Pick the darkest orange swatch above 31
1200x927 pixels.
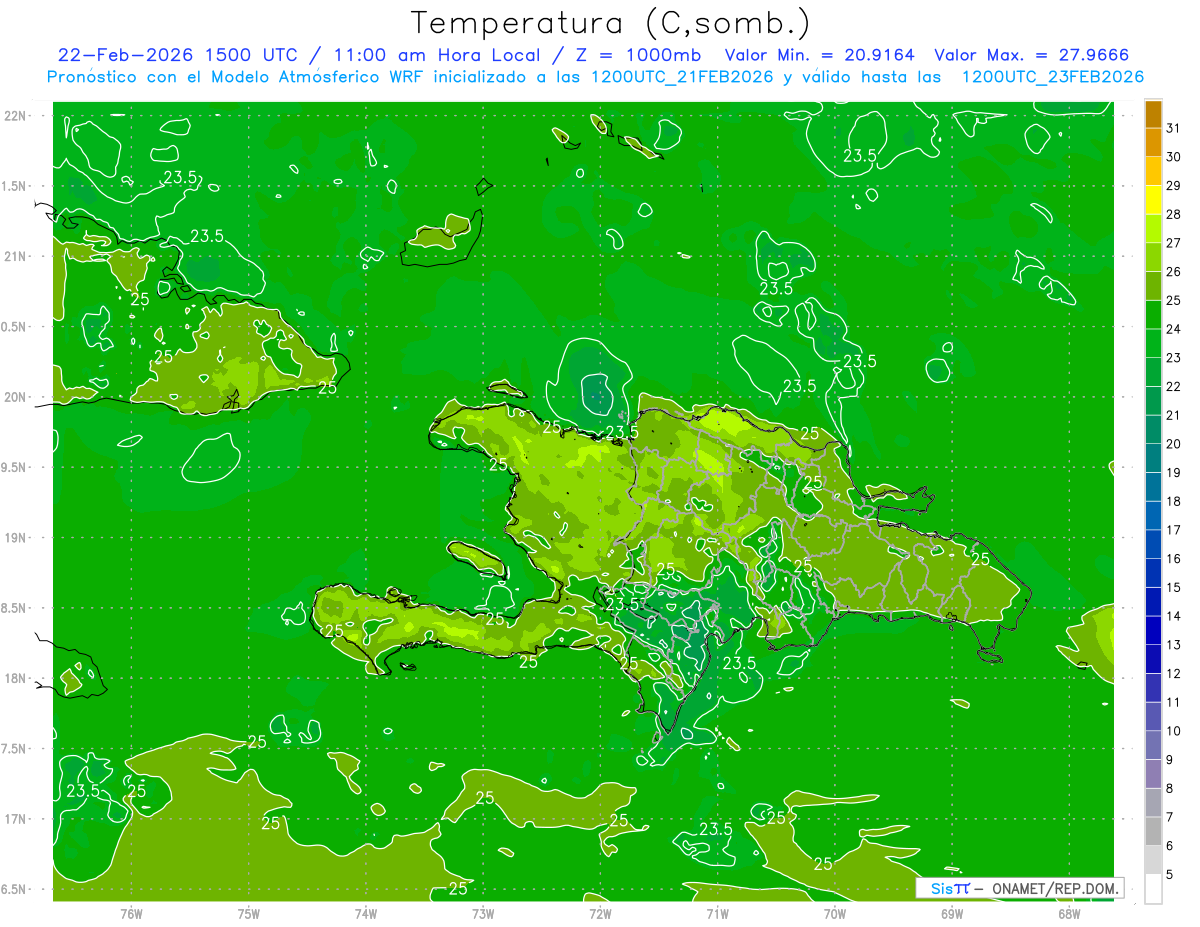(1153, 114)
